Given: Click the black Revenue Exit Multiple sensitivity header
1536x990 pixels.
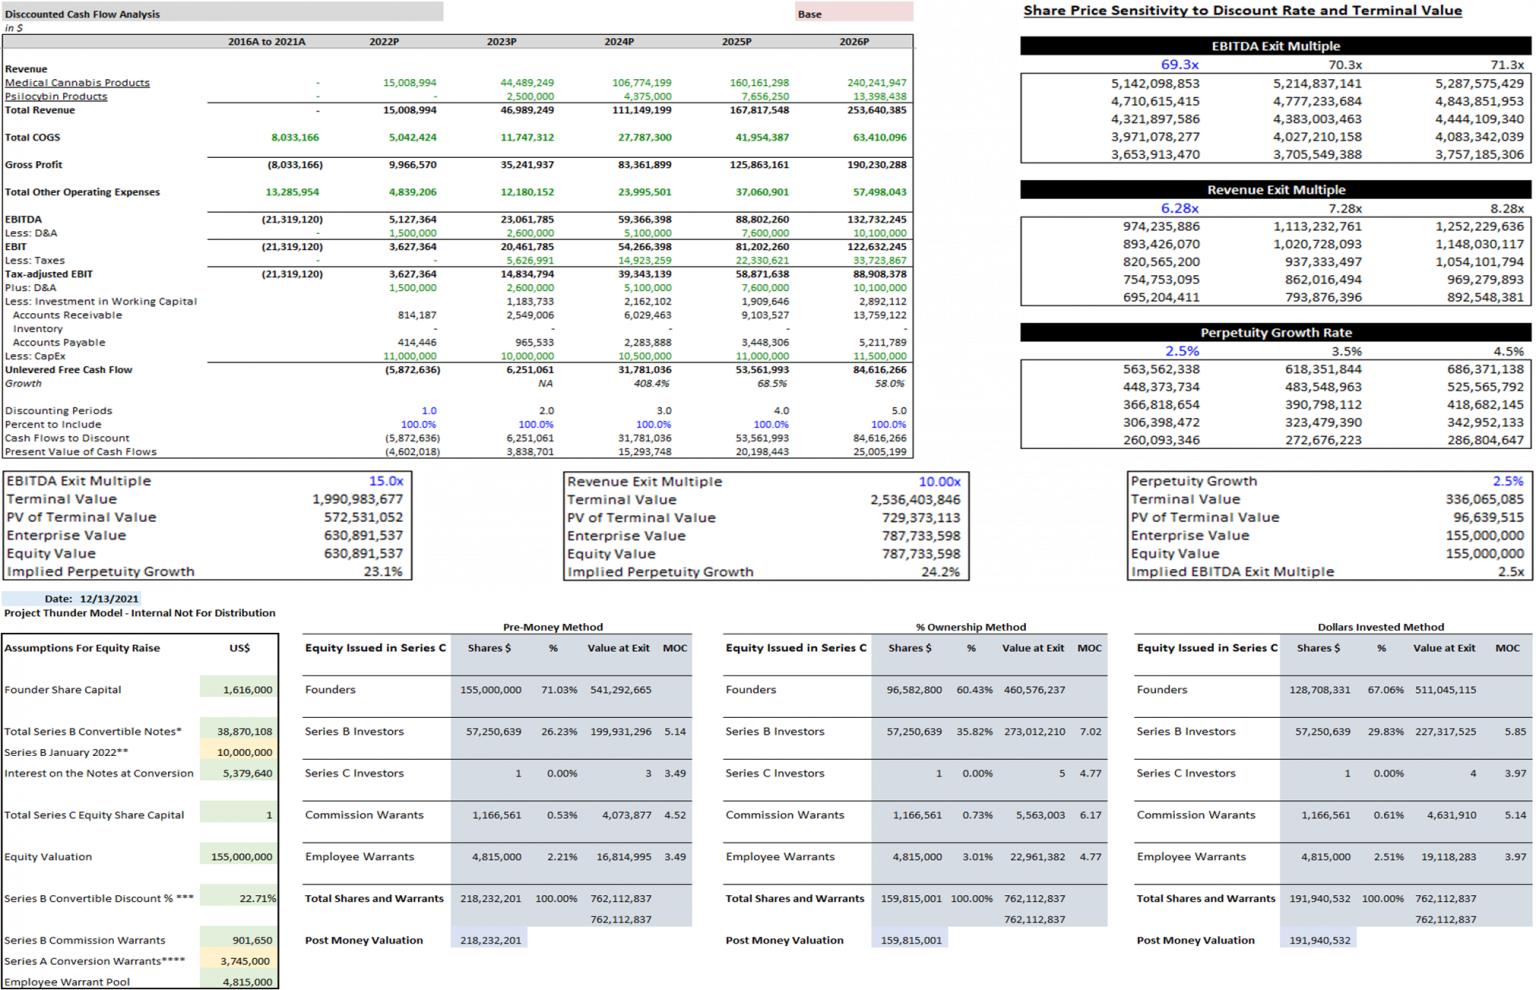Looking at the screenshot, I should click(1276, 190).
